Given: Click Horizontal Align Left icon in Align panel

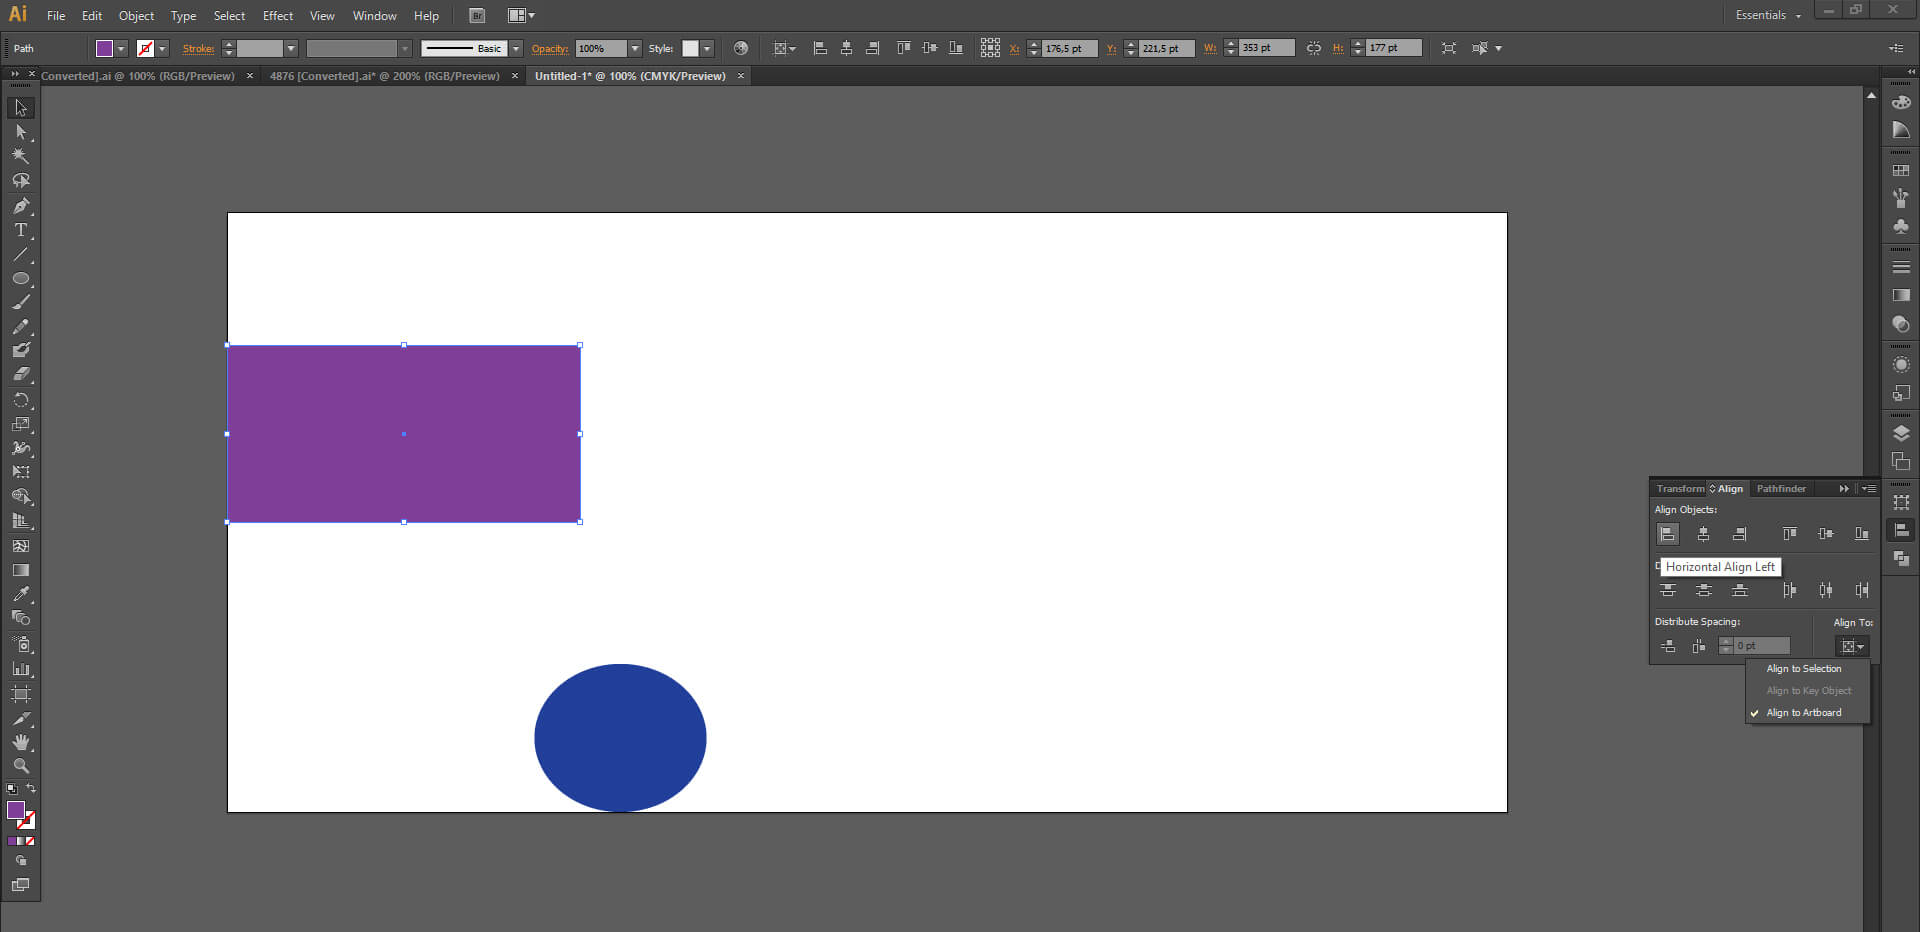Looking at the screenshot, I should [1667, 534].
